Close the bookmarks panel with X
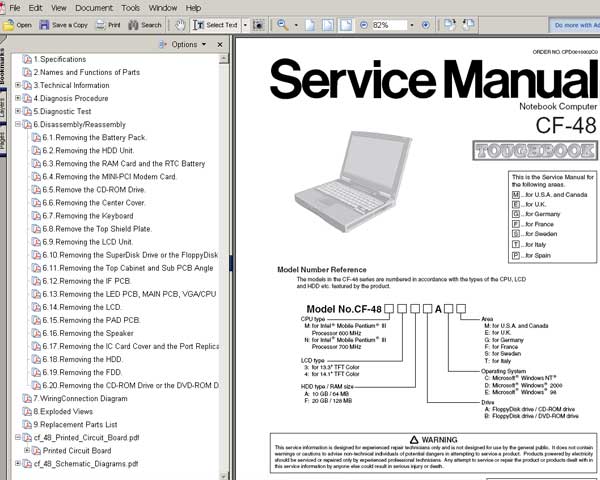The width and height of the screenshot is (600, 480). pyautogui.click(x=220, y=45)
